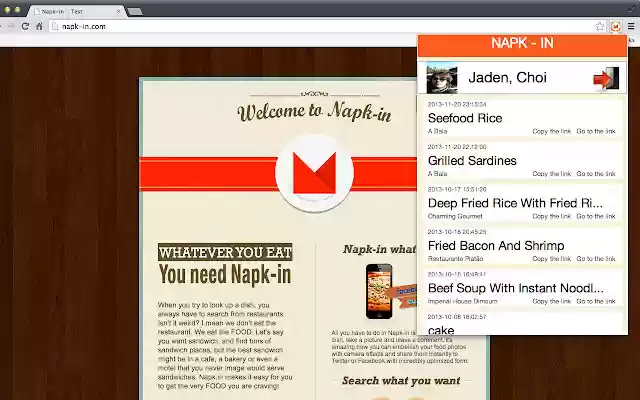Go to the link for Deep Fried Rice
This screenshot has width=640, height=400.
click(x=596, y=216)
